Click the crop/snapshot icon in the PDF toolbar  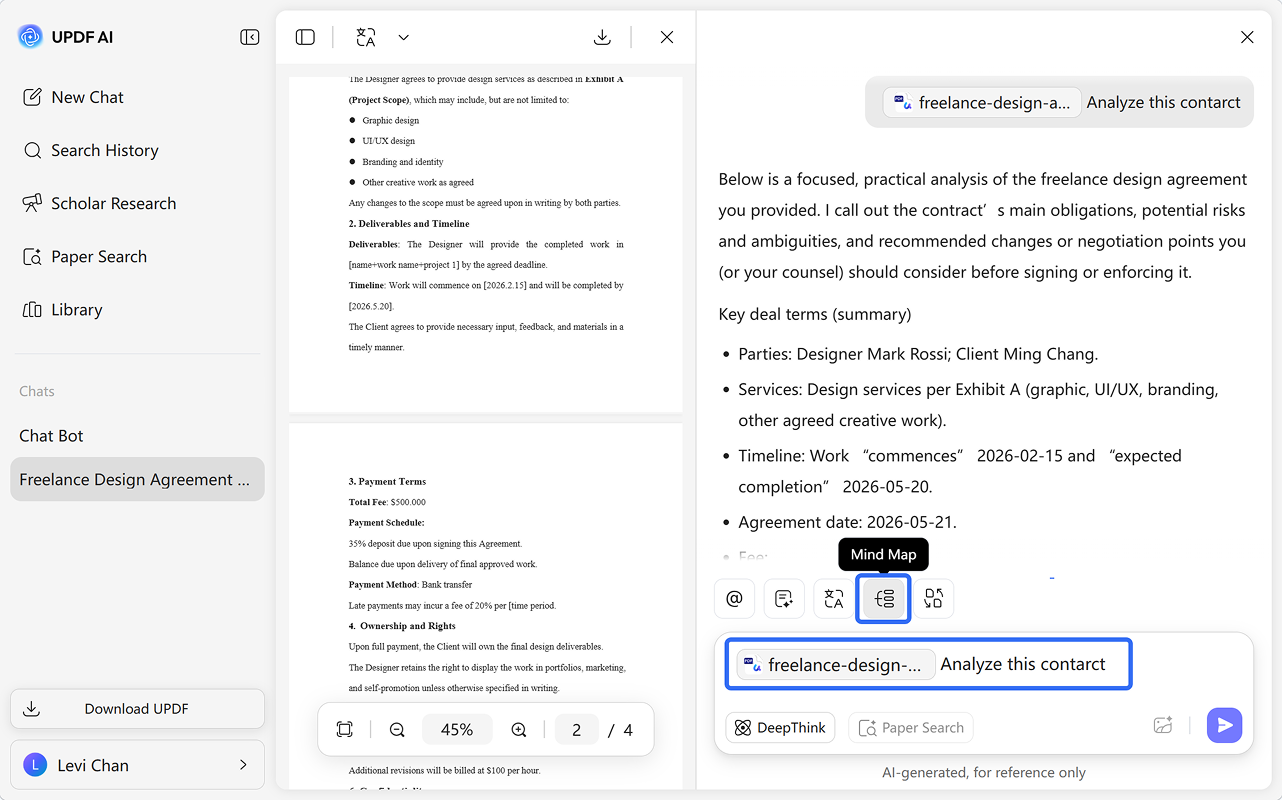(x=344, y=729)
